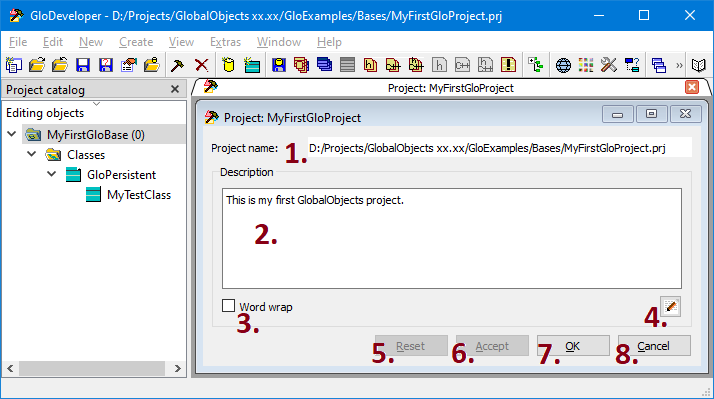Click the floppy disk with question mark icon
Screen dimensions: 714x399
pos(106,65)
